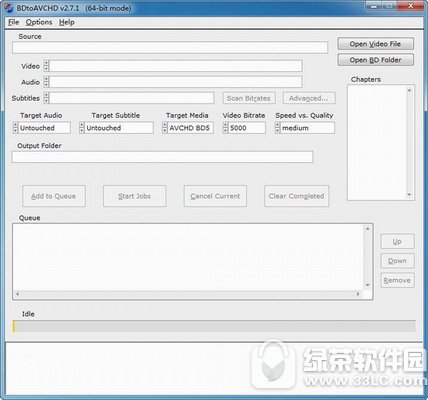Open Advanced settings
Image resolution: width=428 pixels, height=400 pixels.
click(x=309, y=98)
